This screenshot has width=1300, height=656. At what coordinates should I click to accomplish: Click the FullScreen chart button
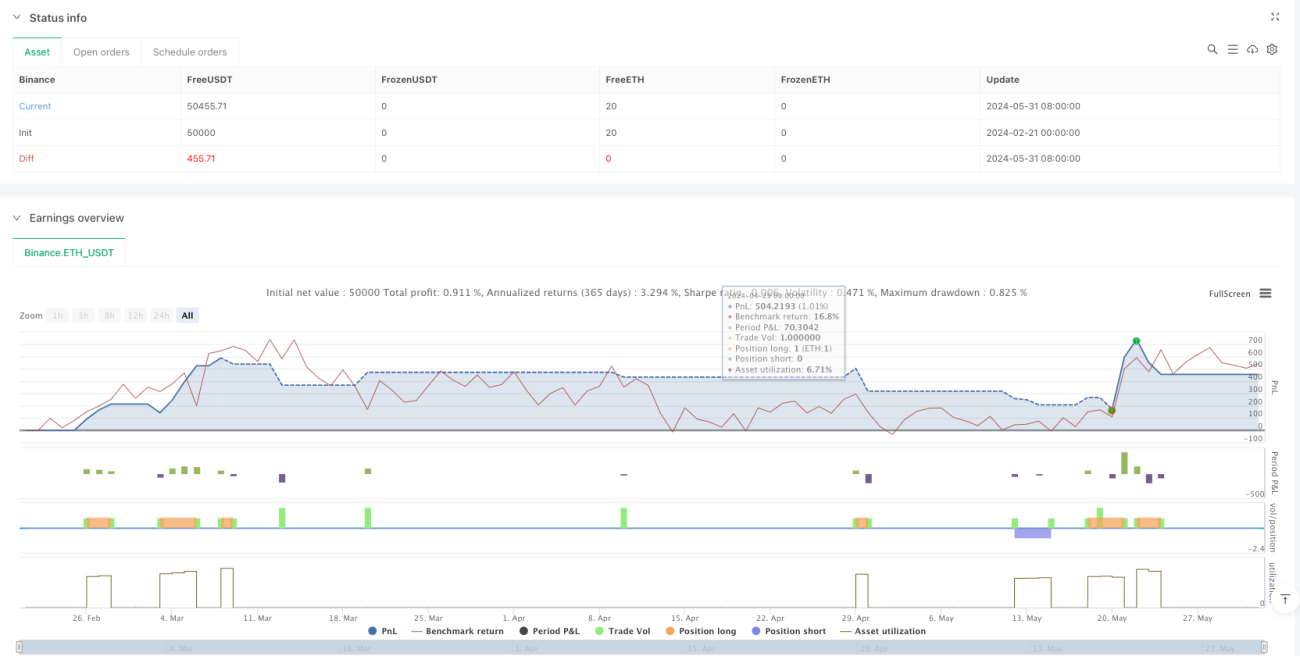pyautogui.click(x=1229, y=294)
